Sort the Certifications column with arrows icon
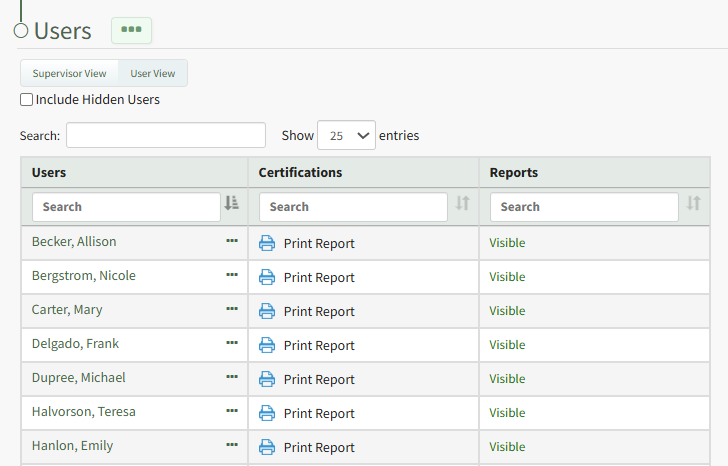Screen dimensions: 728x466 pos(462,203)
